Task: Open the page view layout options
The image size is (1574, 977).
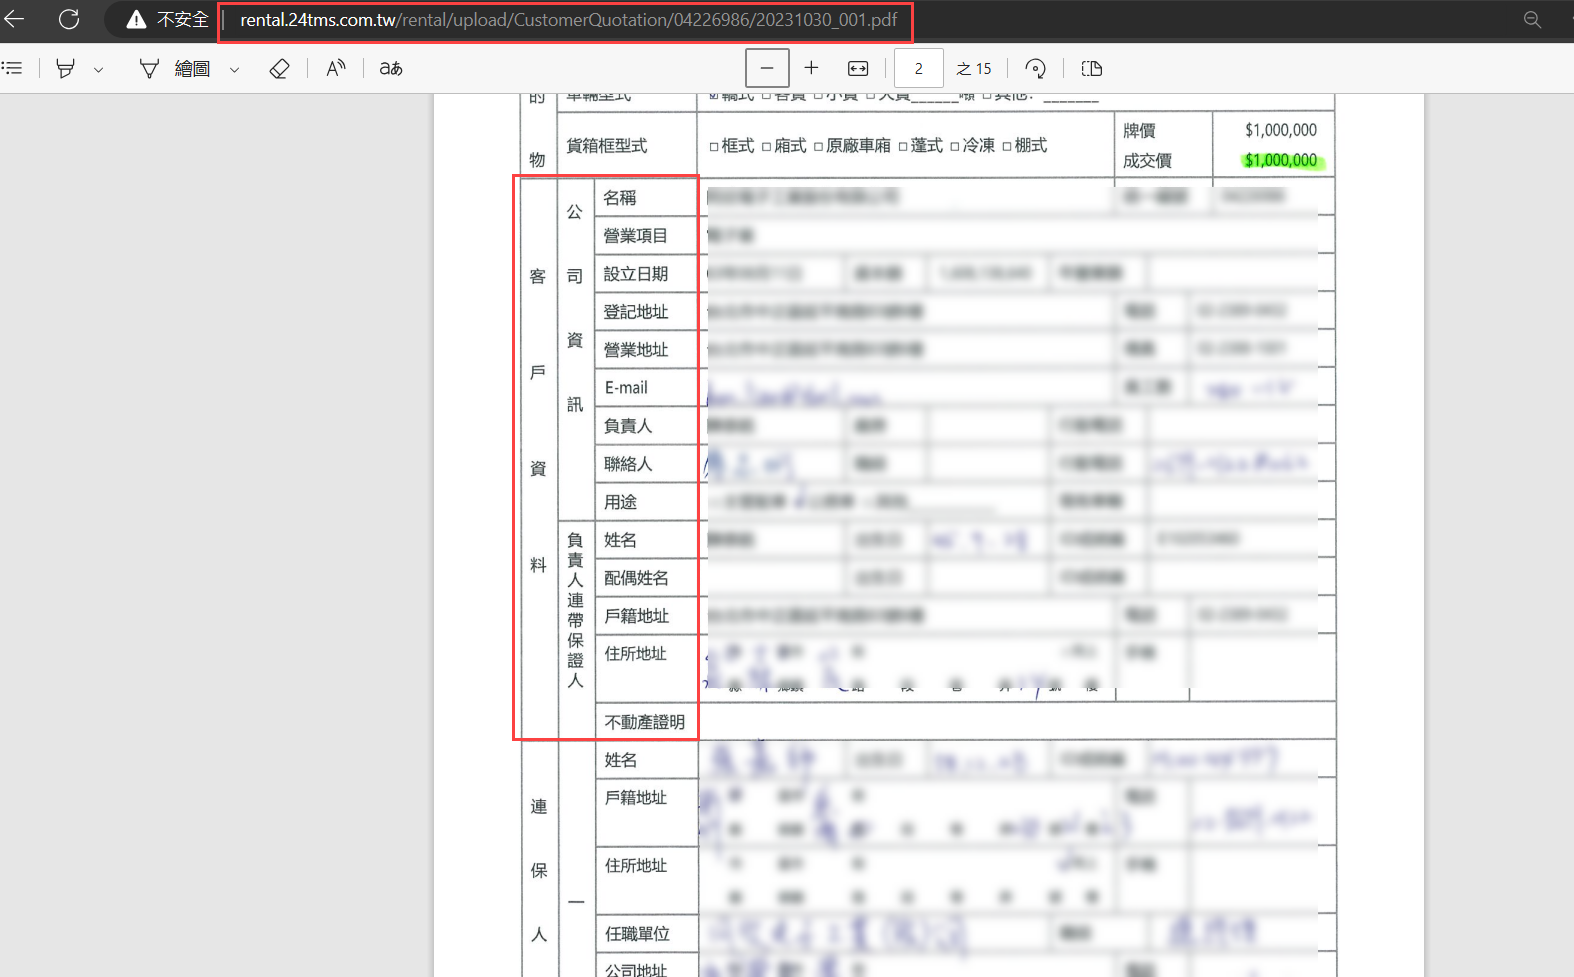Action: click(1092, 68)
